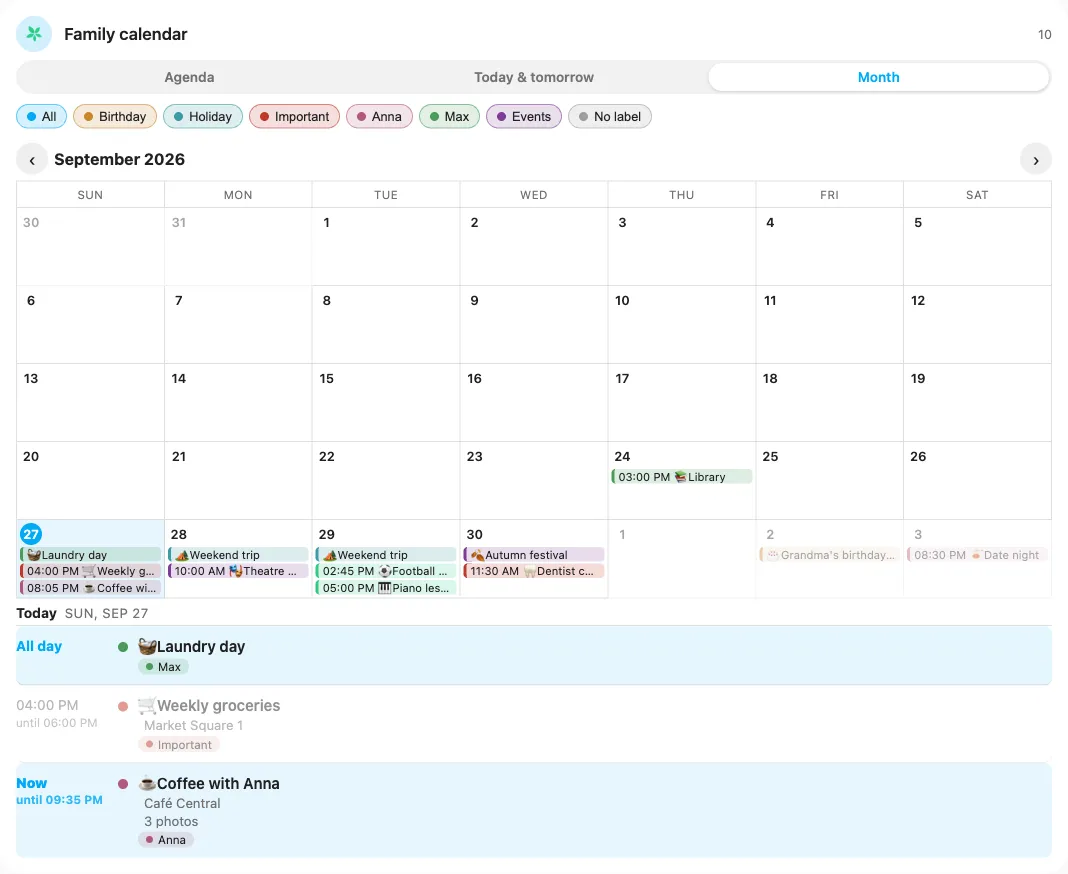
Task: Toggle the Holiday label filter
Action: (x=203, y=116)
